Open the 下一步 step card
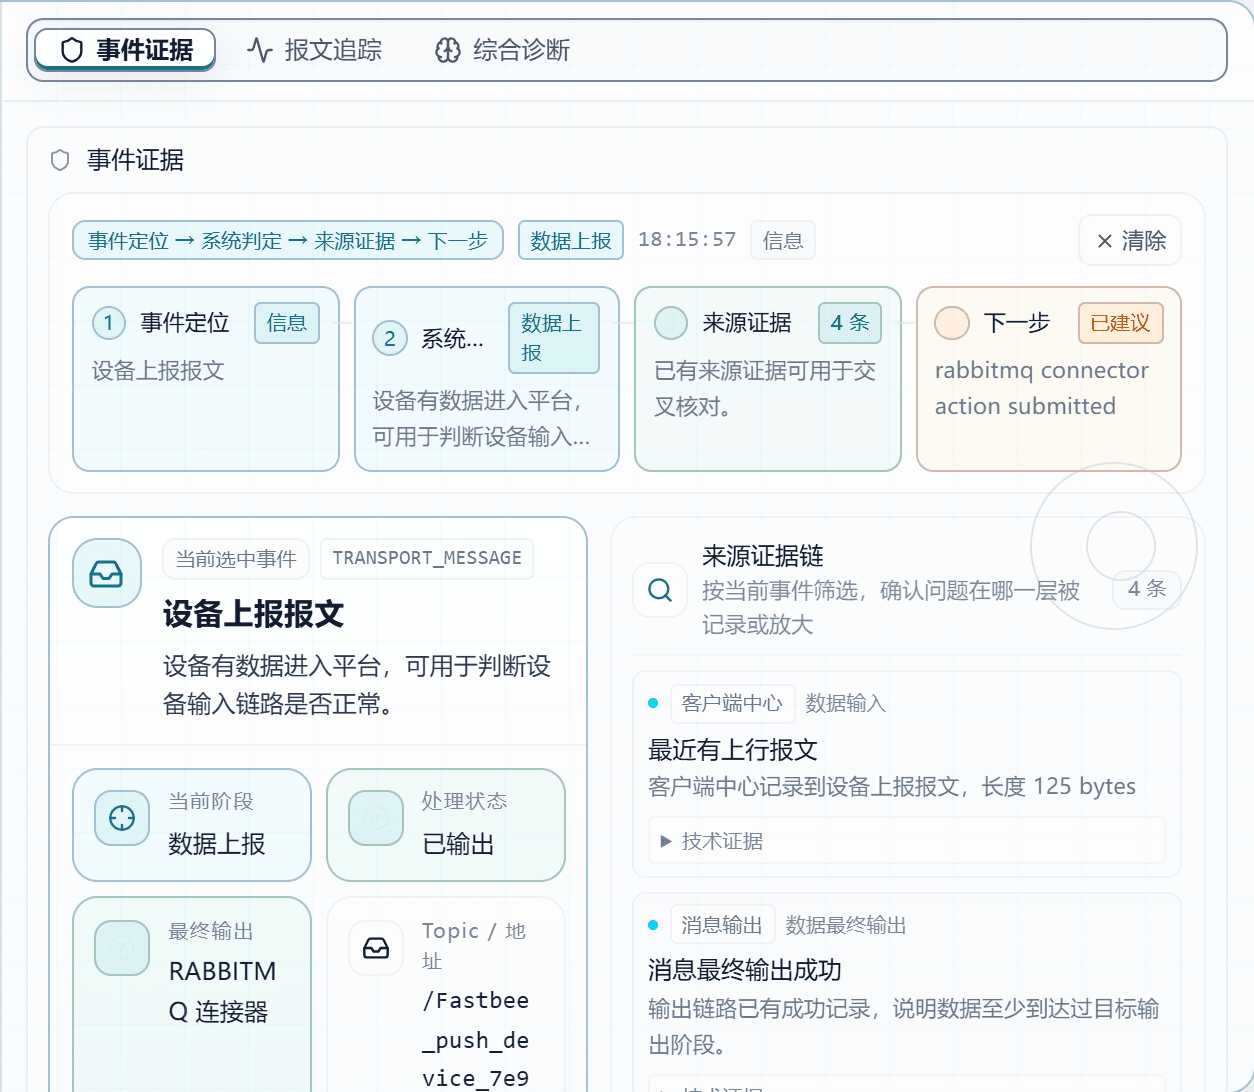1254x1092 pixels. (x=1049, y=379)
